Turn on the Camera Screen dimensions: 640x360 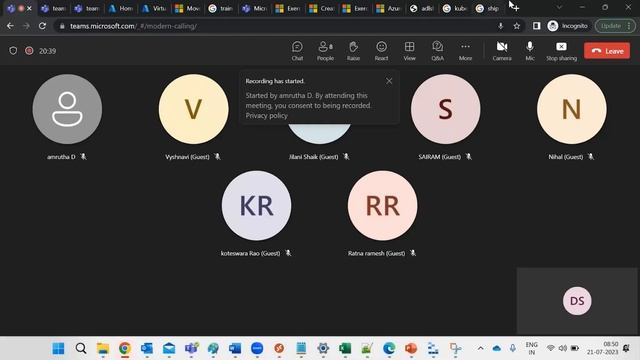(502, 51)
